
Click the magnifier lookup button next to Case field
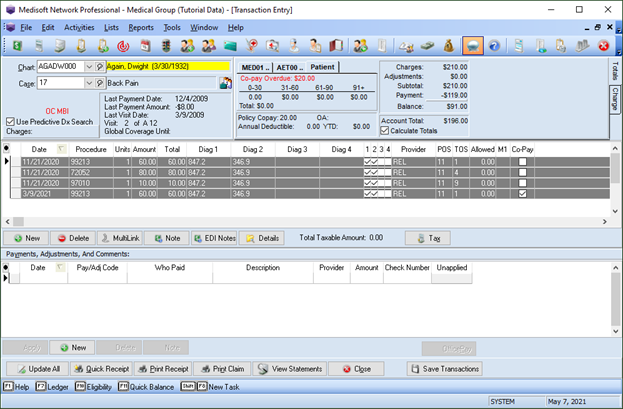pyautogui.click(x=100, y=83)
